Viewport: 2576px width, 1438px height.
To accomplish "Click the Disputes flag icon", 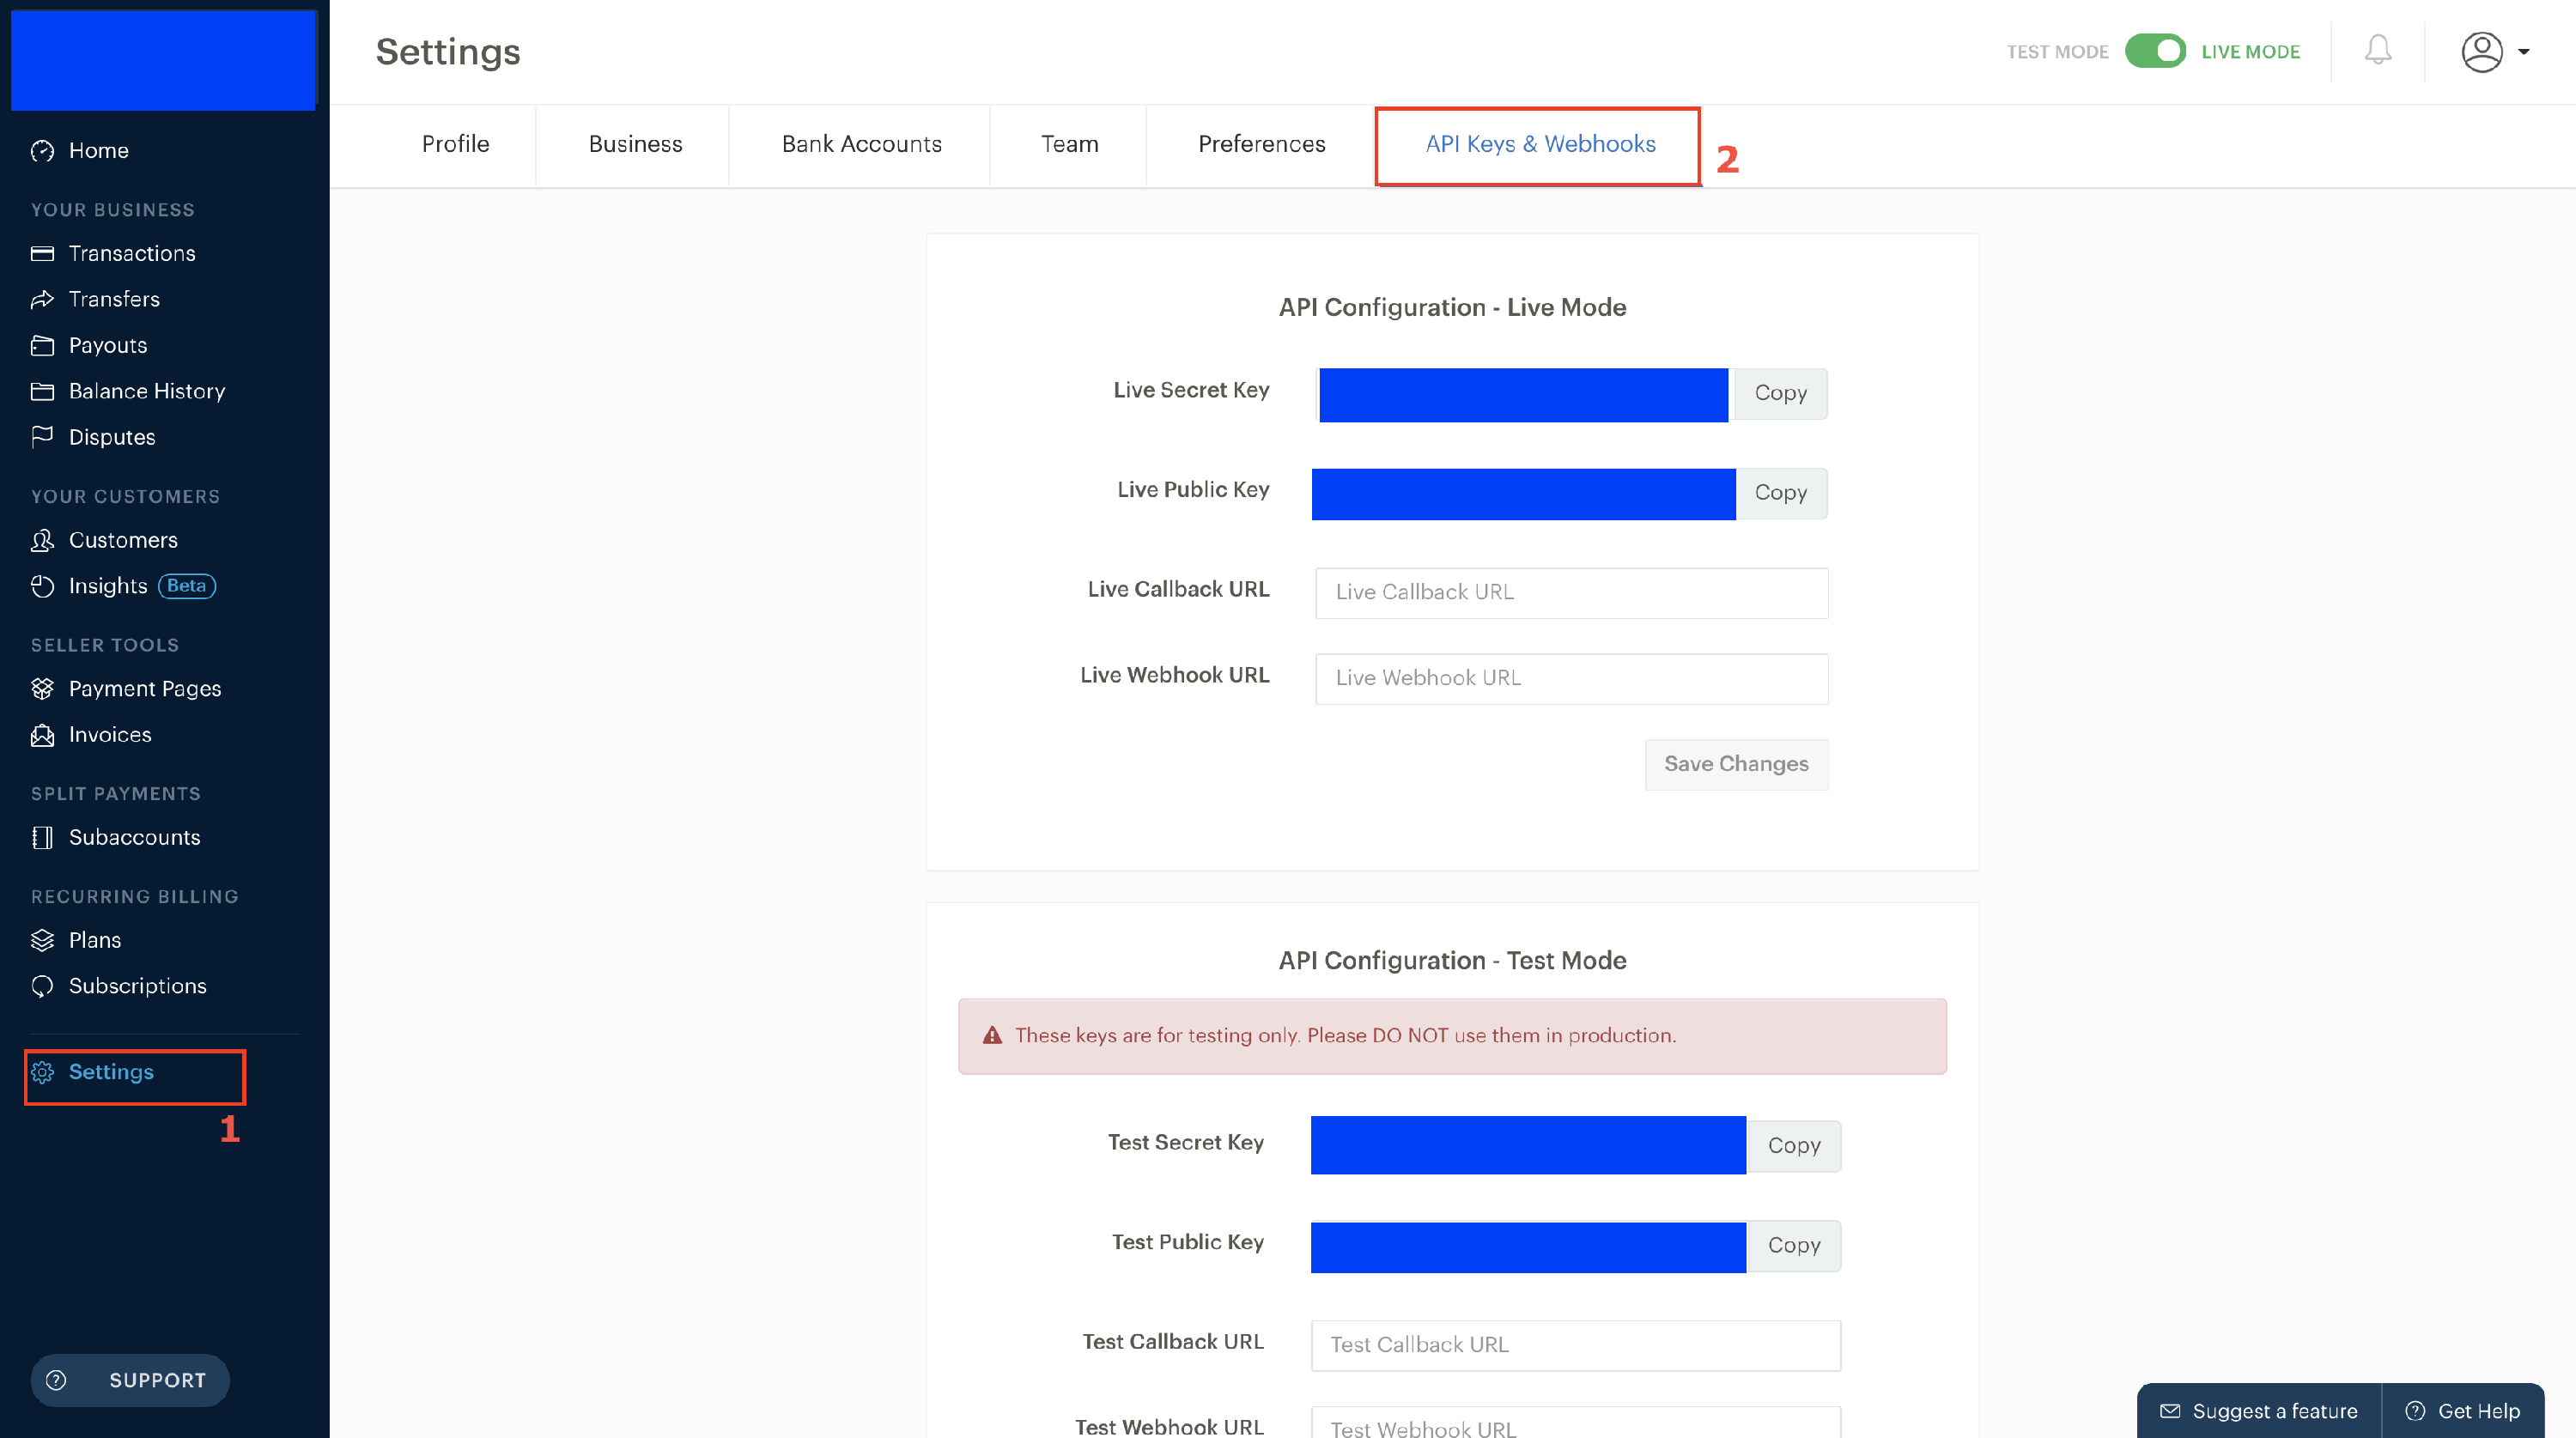I will [x=42, y=437].
